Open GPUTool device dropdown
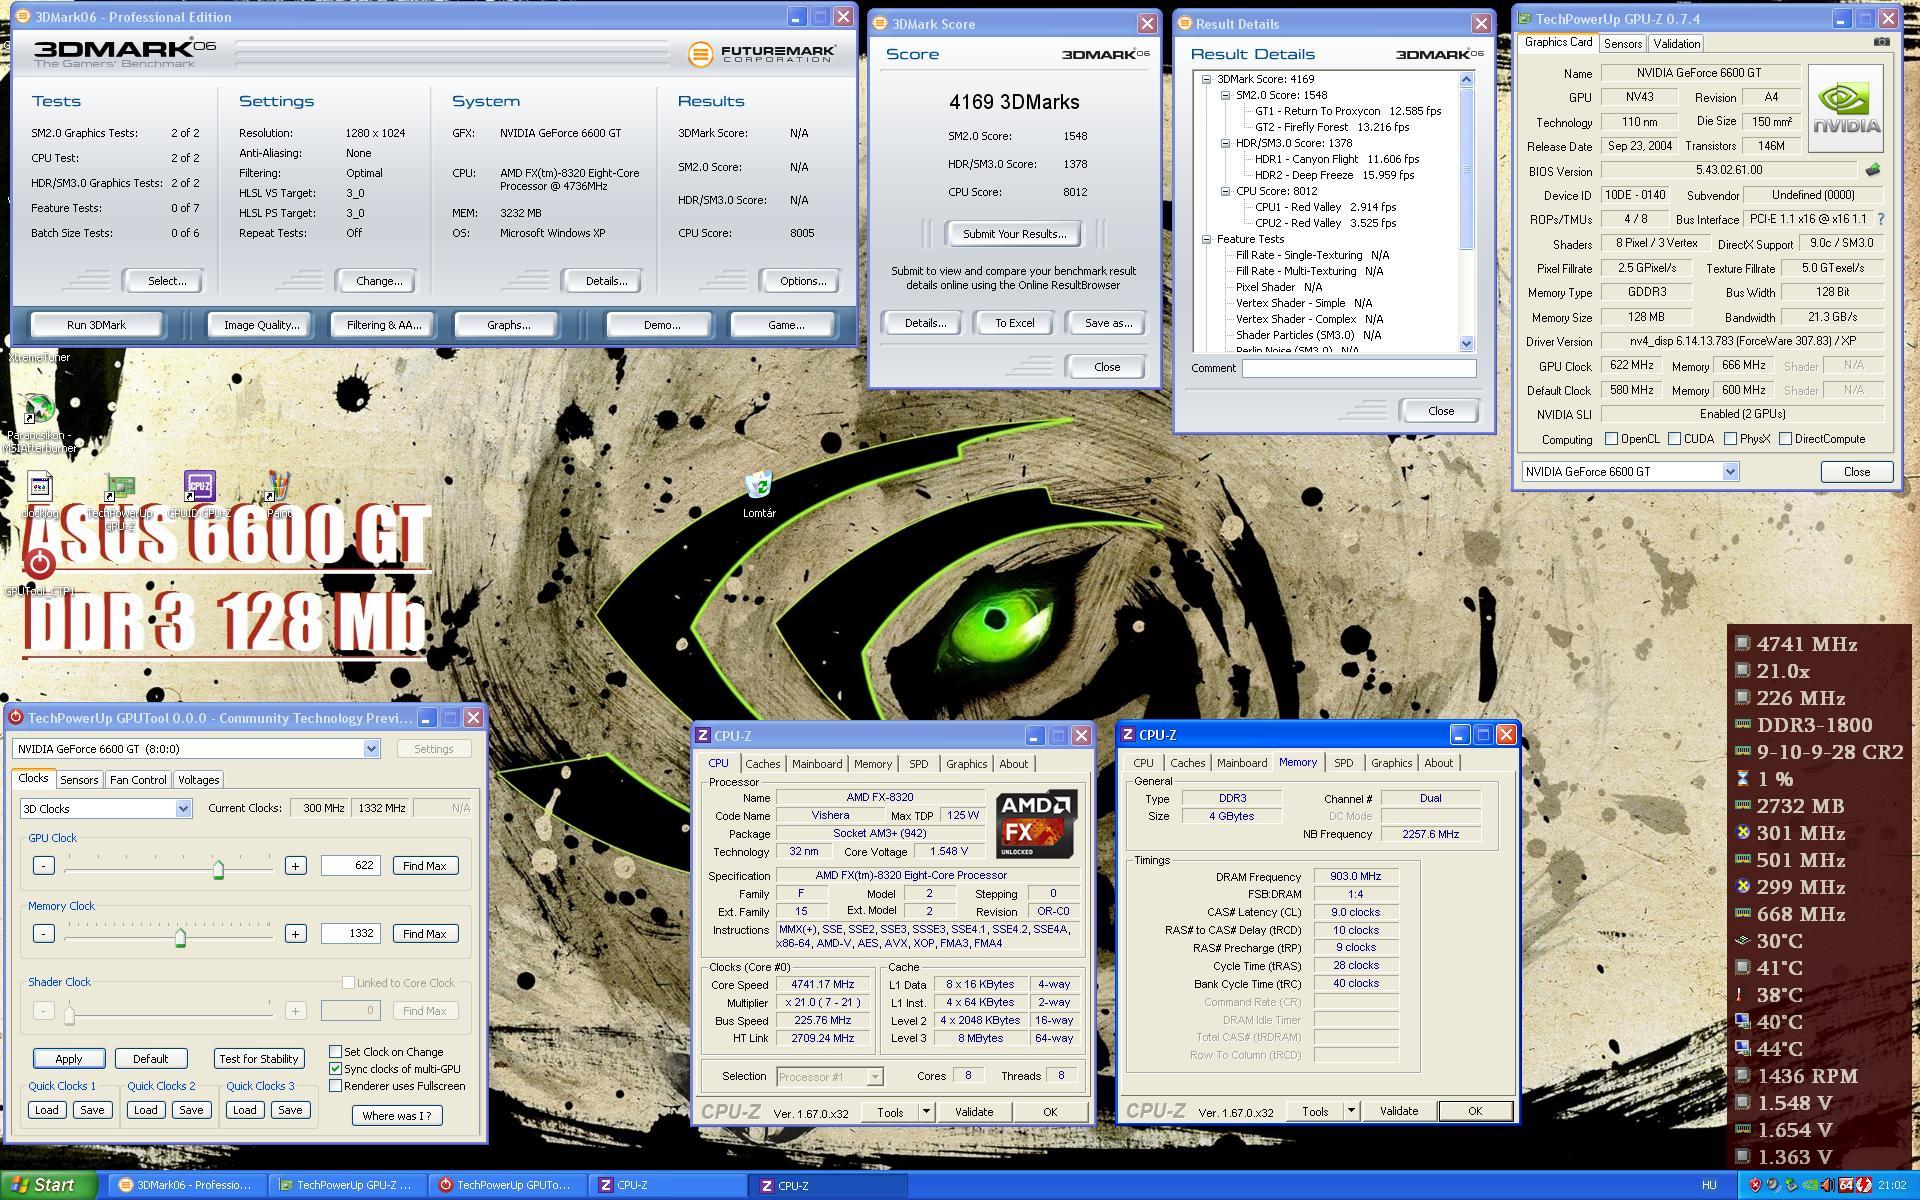1920x1200 pixels. pyautogui.click(x=371, y=748)
